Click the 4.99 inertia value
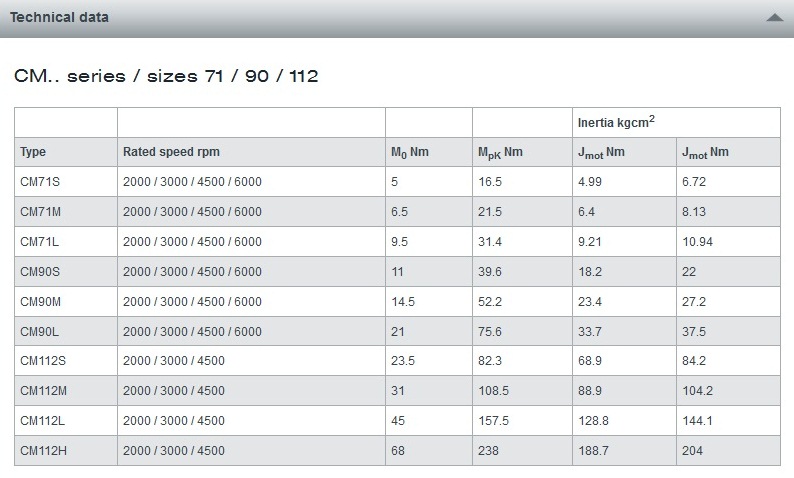 590,182
